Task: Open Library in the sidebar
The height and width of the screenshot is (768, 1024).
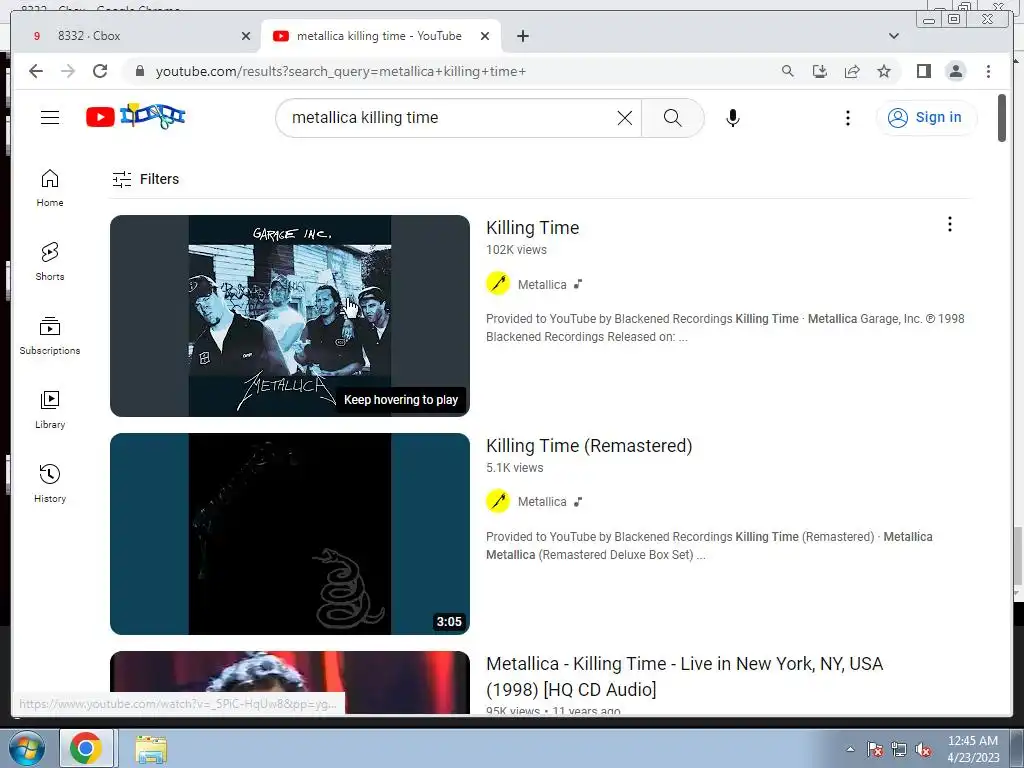Action: (50, 409)
